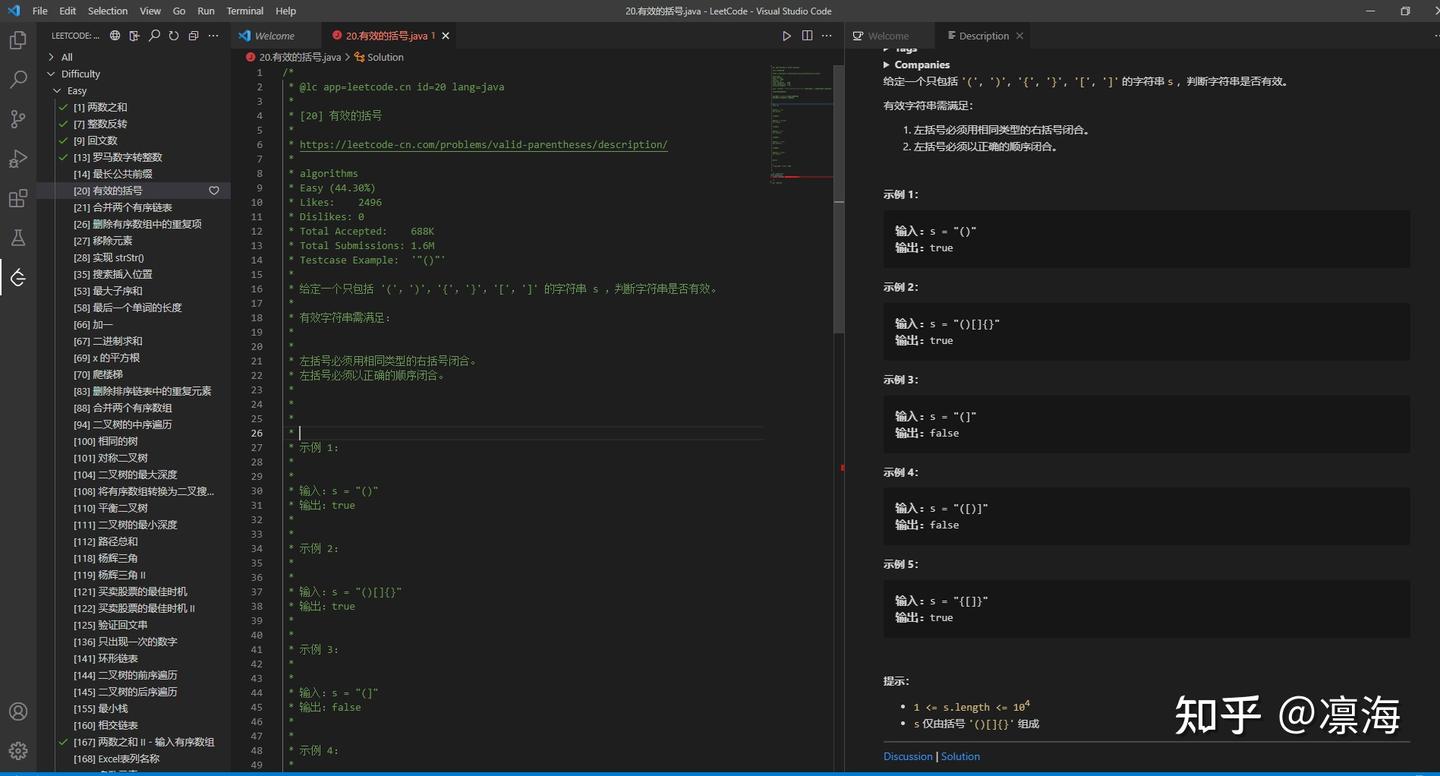Split the editor using the split icon
The image size is (1440, 776).
(807, 35)
